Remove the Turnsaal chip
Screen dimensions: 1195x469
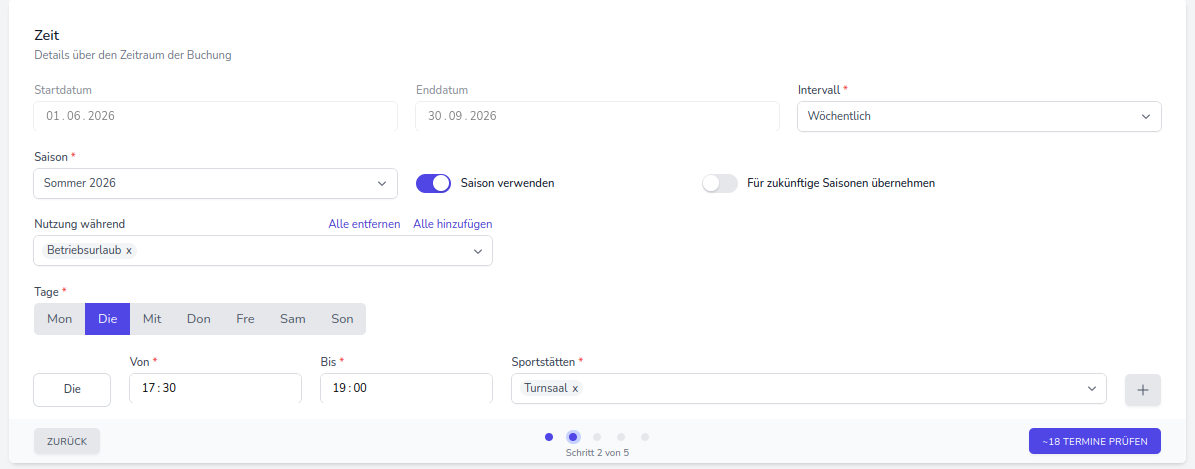[x=575, y=388]
